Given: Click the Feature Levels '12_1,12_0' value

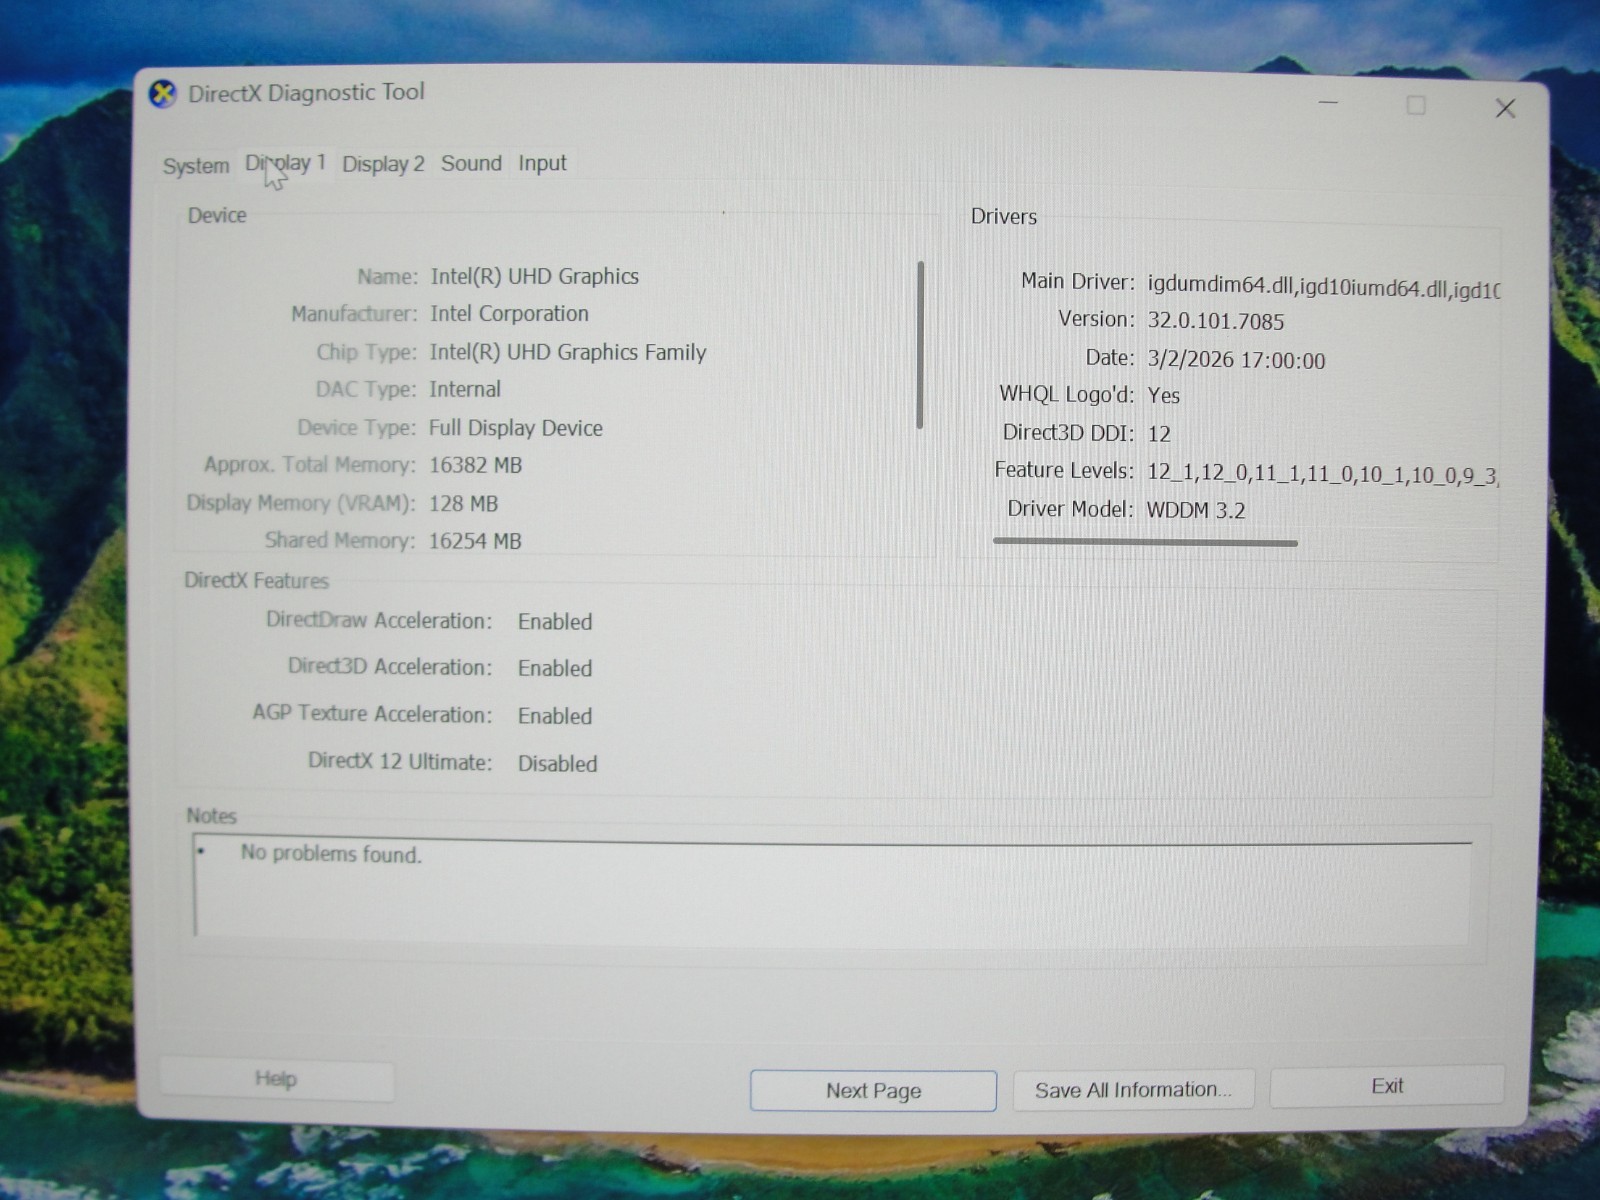Looking at the screenshot, I should coord(1322,474).
